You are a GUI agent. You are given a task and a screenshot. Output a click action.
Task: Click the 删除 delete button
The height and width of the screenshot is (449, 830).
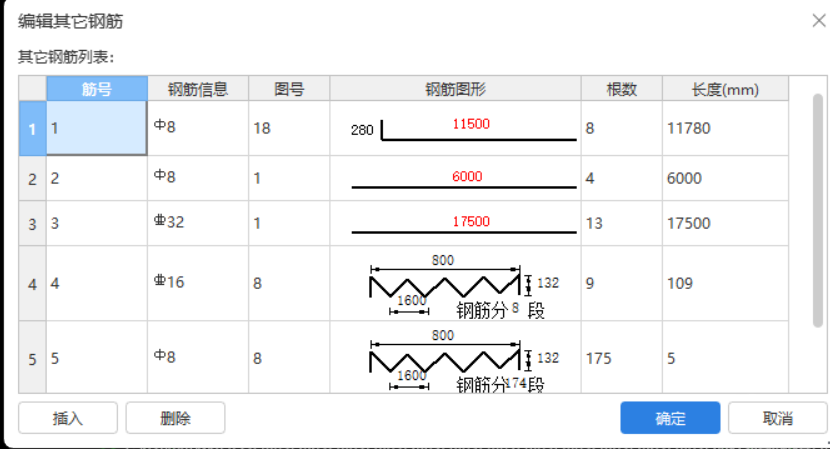175,418
